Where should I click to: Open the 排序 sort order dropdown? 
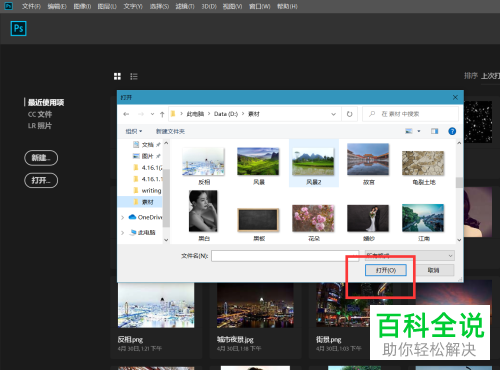point(490,76)
